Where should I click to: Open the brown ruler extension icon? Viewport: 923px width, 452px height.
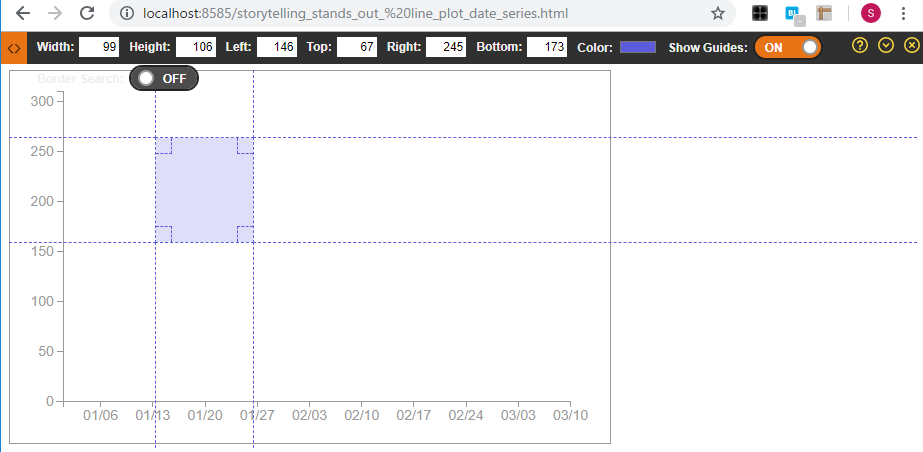coord(824,14)
